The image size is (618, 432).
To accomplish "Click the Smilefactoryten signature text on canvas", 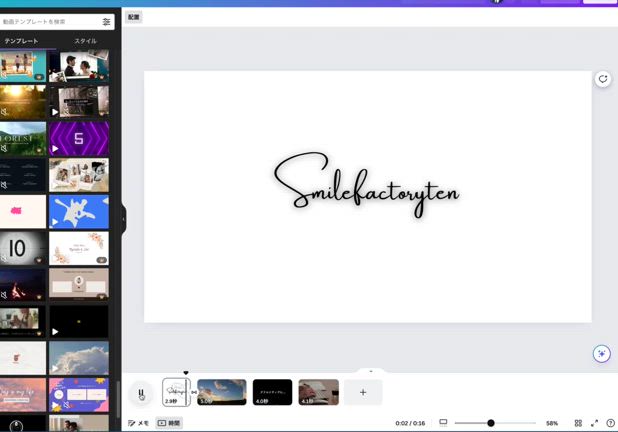I will pyautogui.click(x=367, y=185).
